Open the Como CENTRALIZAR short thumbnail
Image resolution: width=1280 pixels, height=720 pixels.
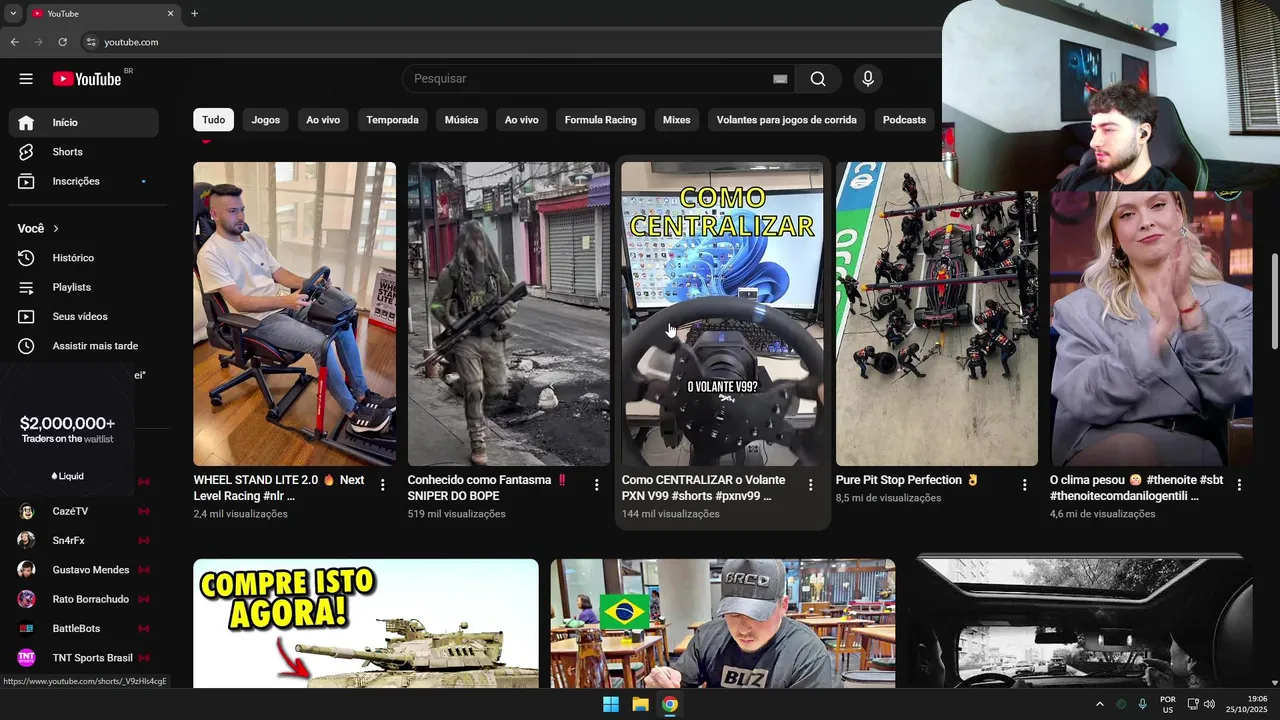tap(722, 314)
